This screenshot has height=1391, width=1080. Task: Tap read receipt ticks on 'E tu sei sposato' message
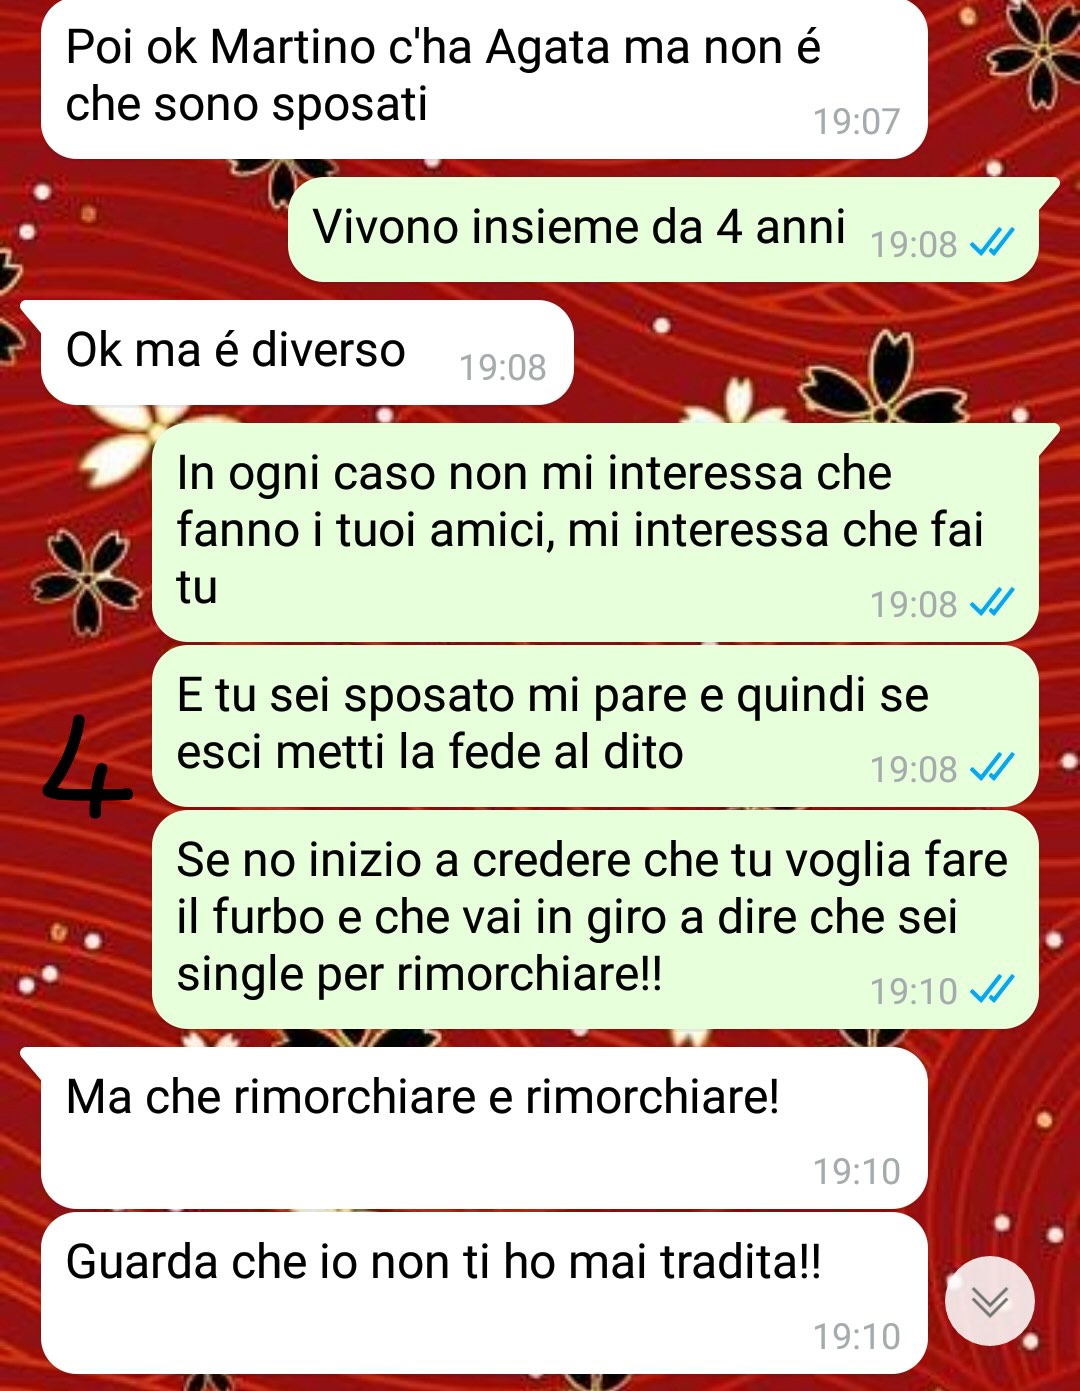(x=992, y=768)
